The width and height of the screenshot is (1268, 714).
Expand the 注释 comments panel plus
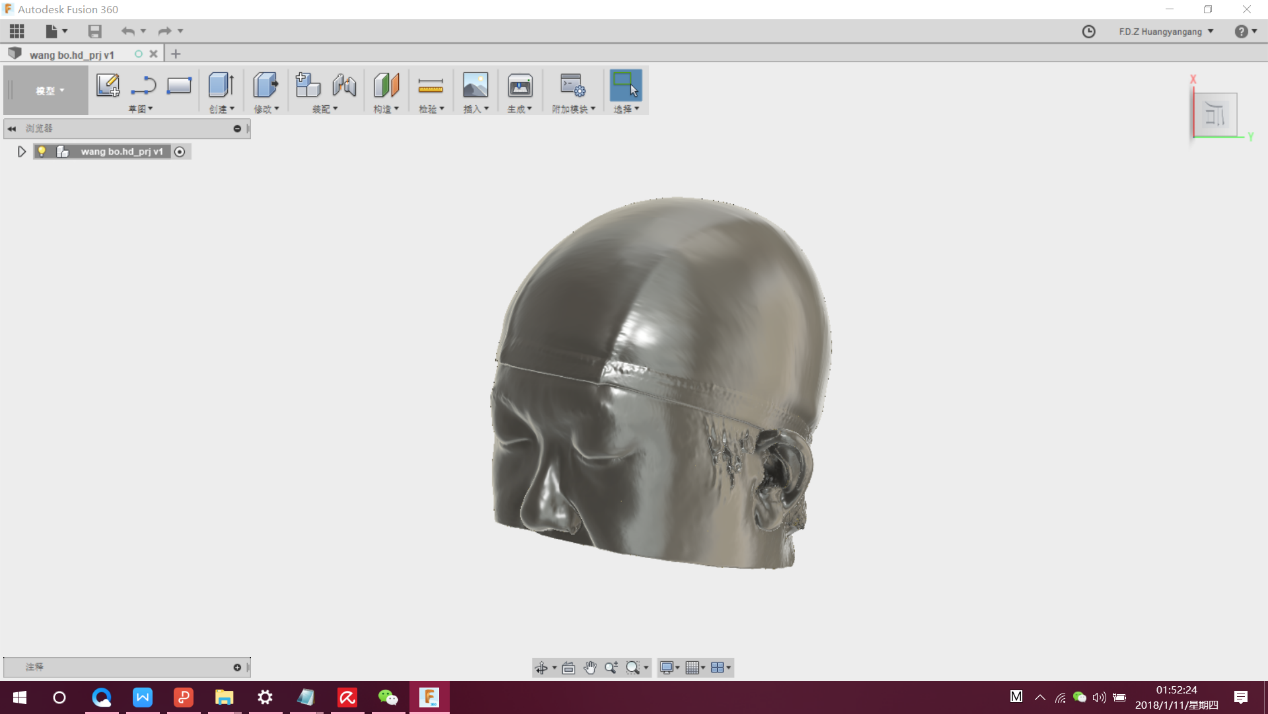click(x=238, y=667)
